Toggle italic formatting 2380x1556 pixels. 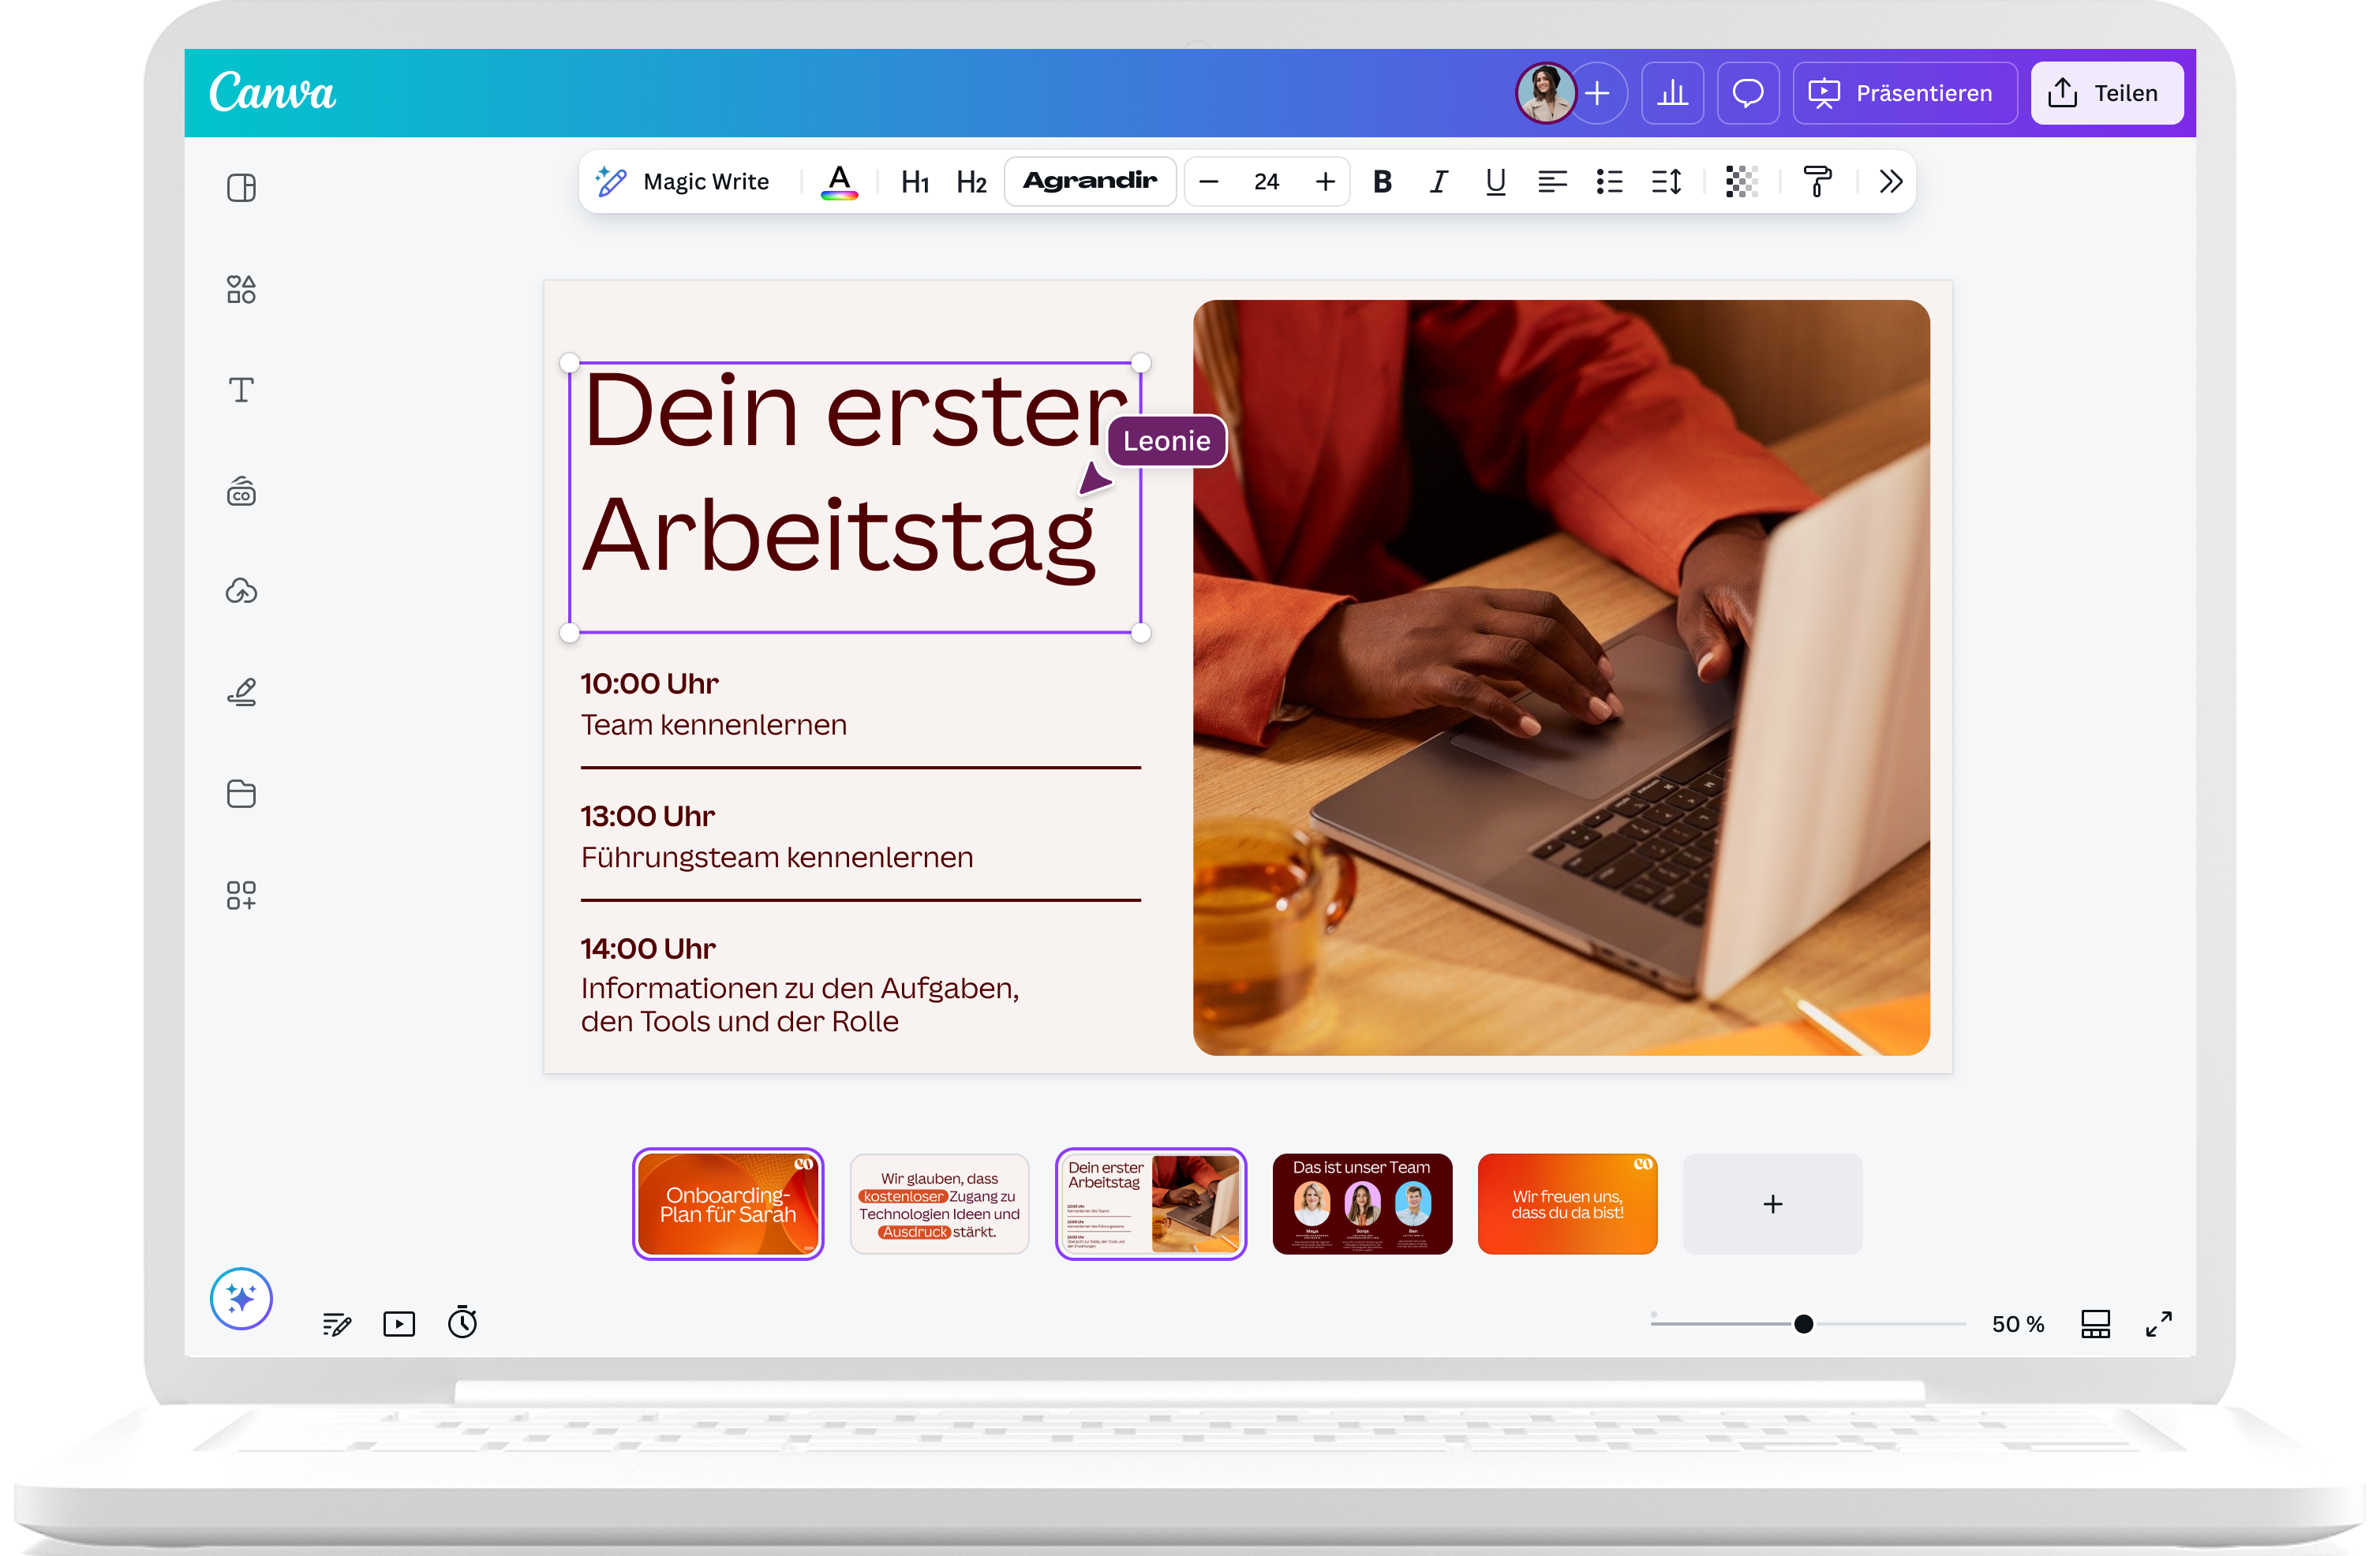1438,181
